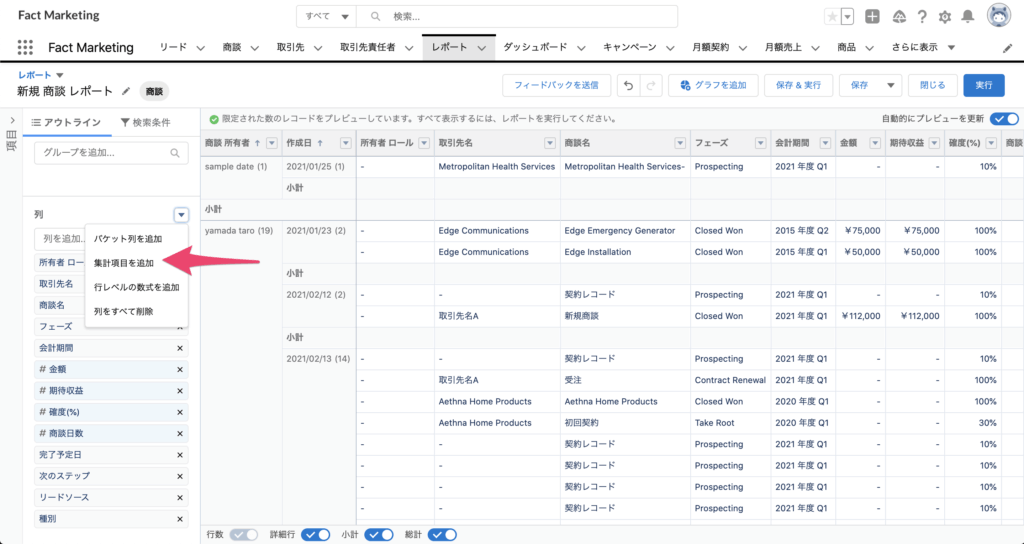Viewport: 1024px width, 544px height.
Task: Open the キャンペーン navigation tab
Action: (630, 47)
